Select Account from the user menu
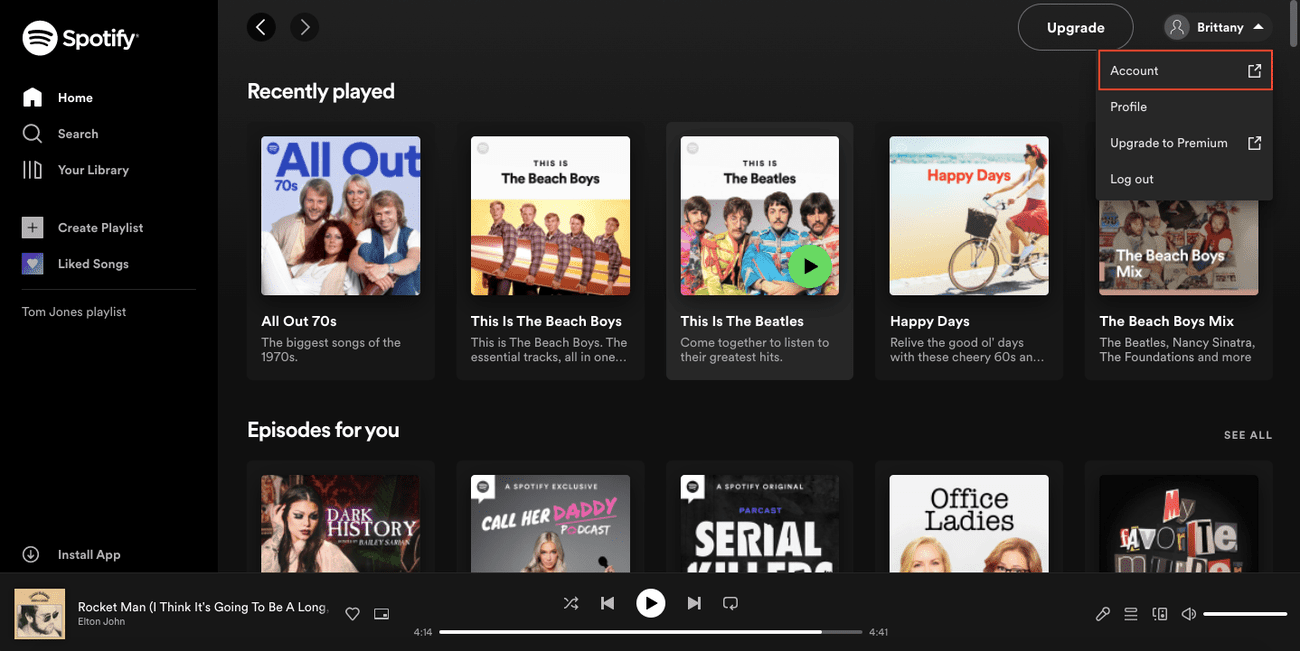This screenshot has height=651, width=1300. (x=1184, y=71)
